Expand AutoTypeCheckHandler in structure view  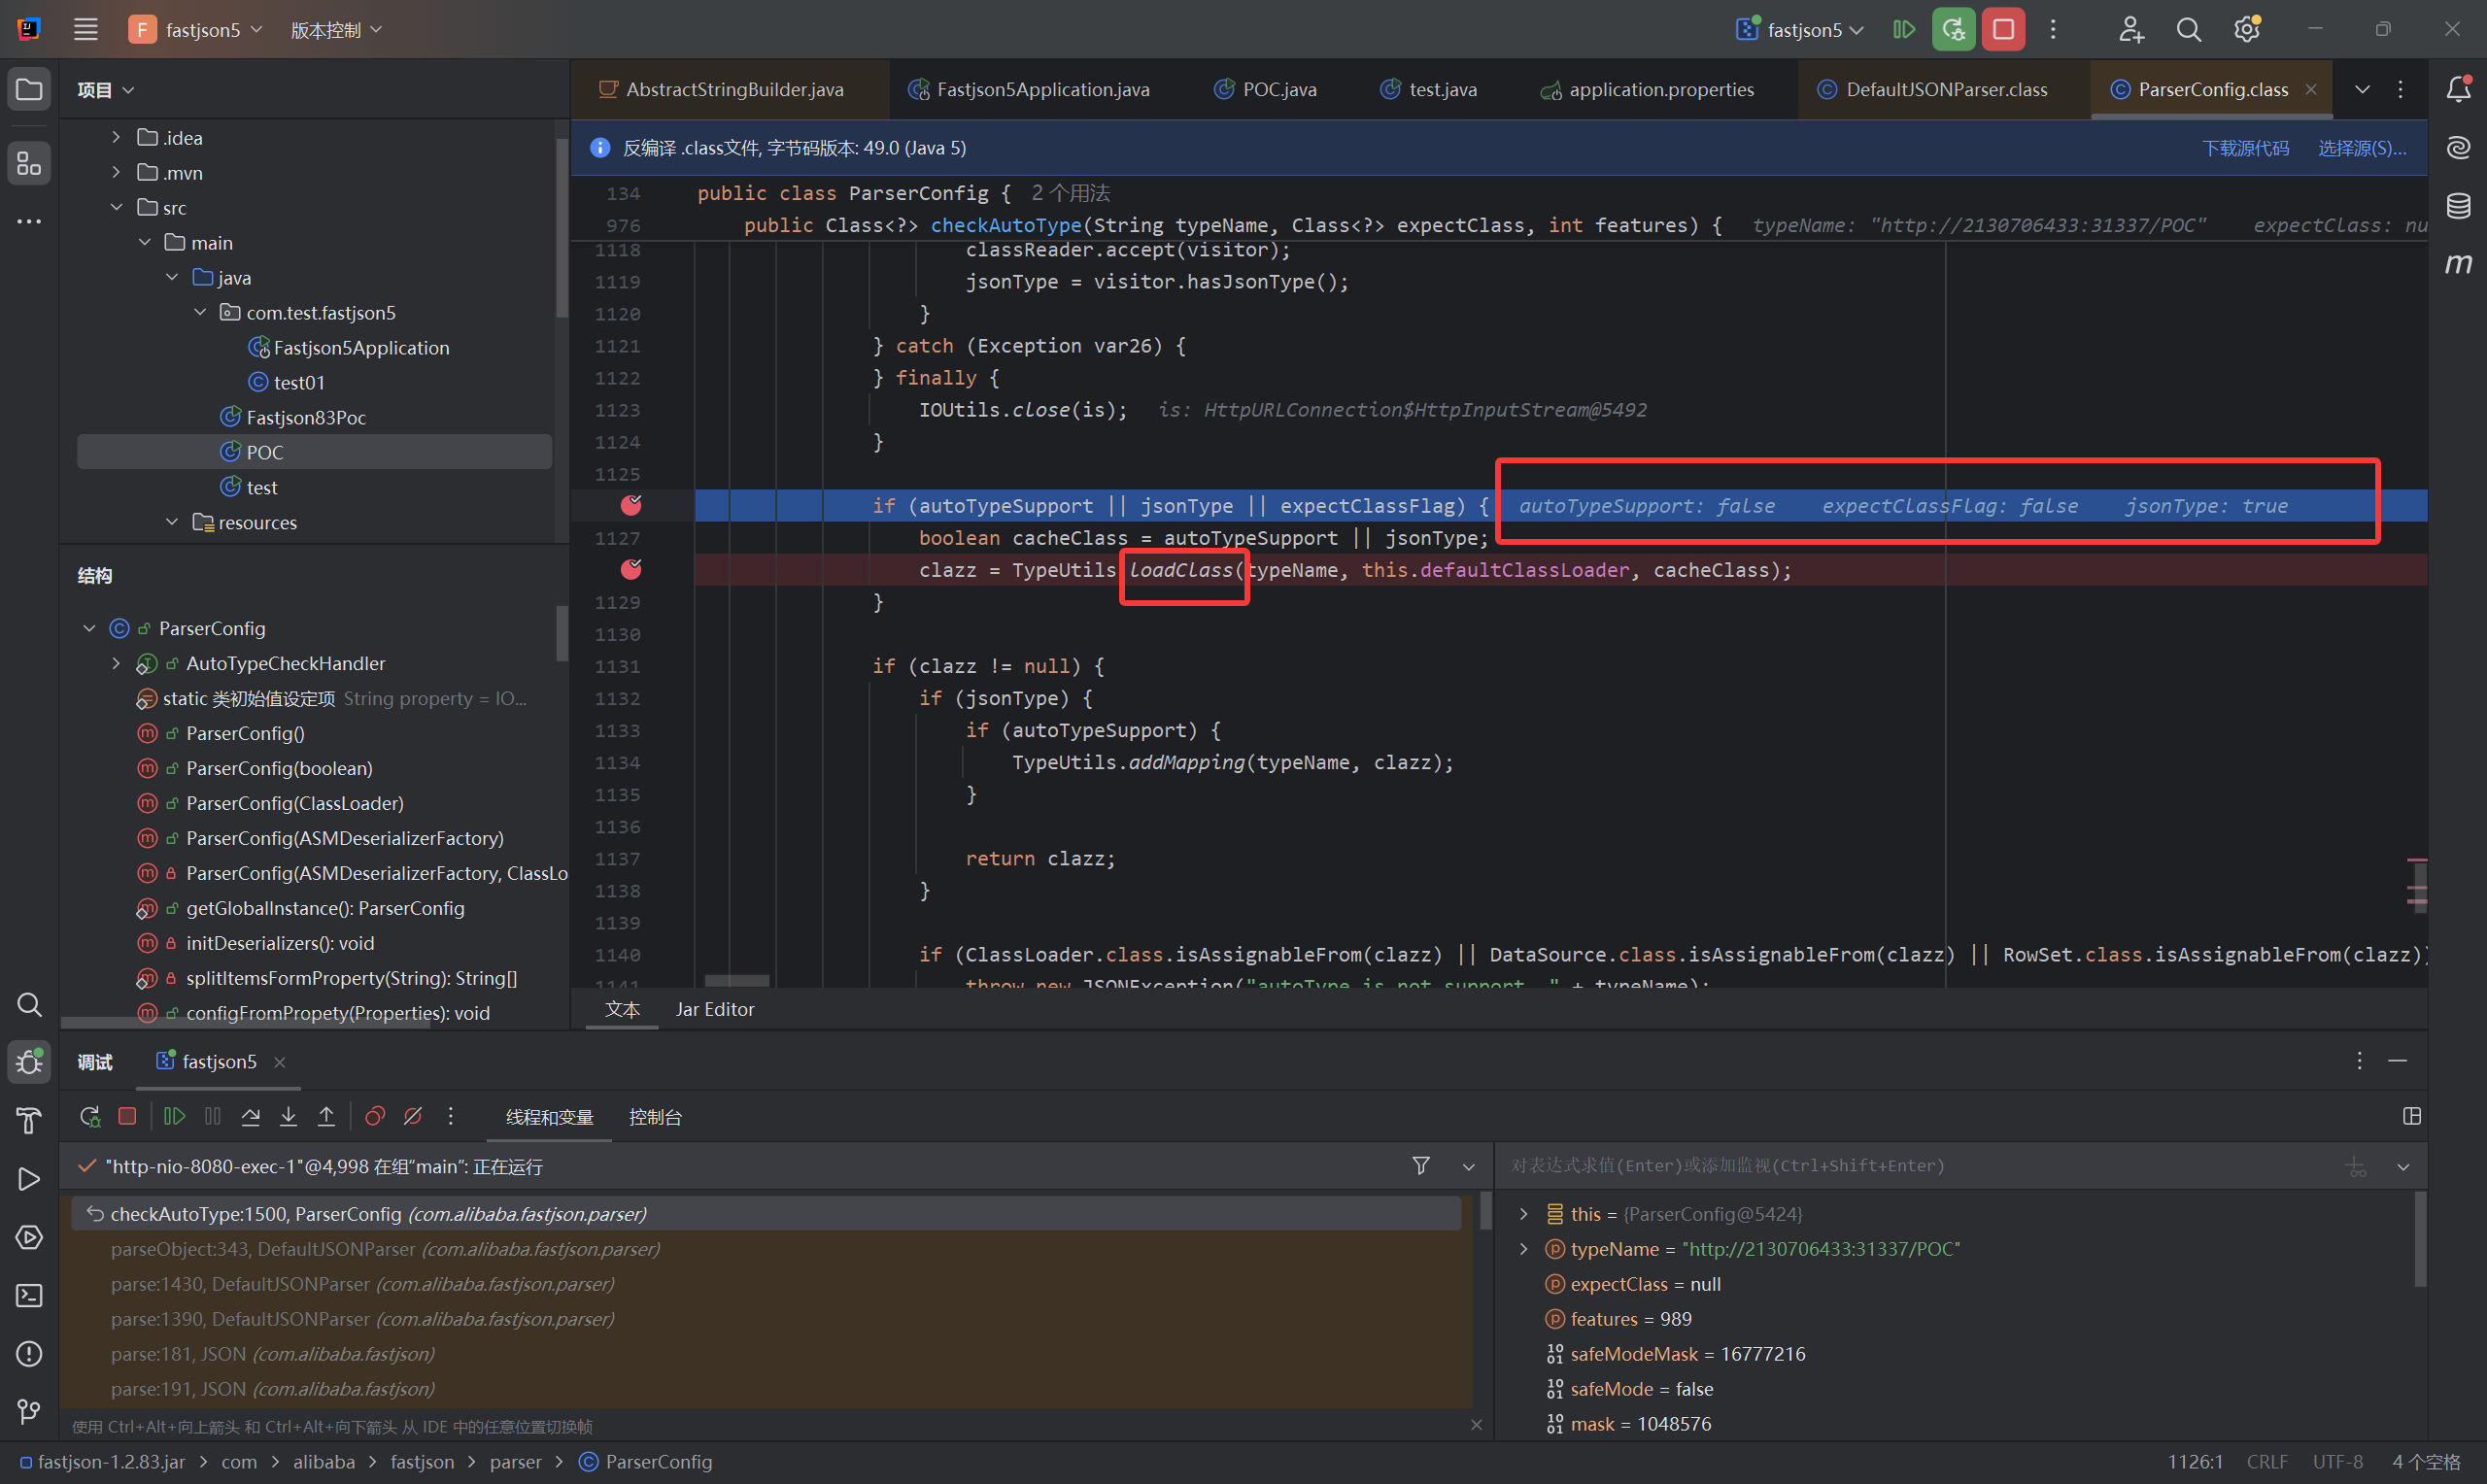(x=116, y=663)
